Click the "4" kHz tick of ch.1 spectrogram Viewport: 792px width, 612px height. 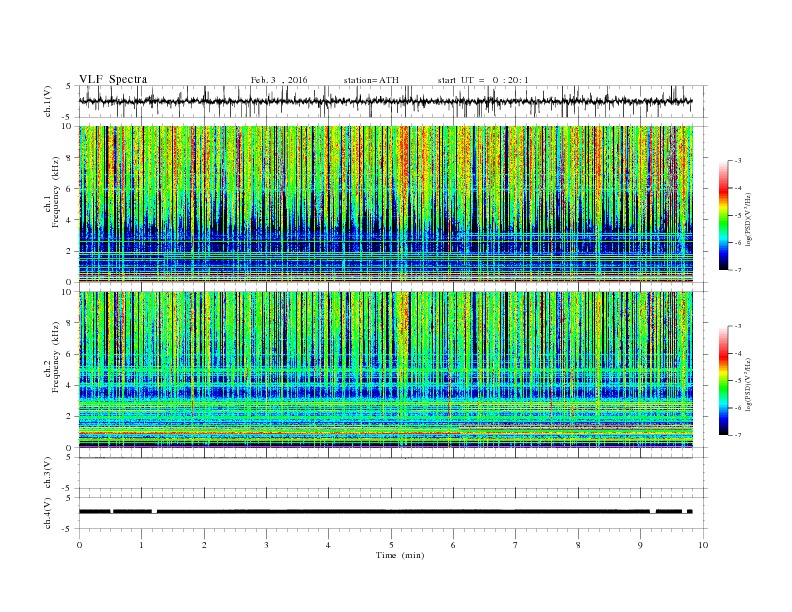(70, 220)
